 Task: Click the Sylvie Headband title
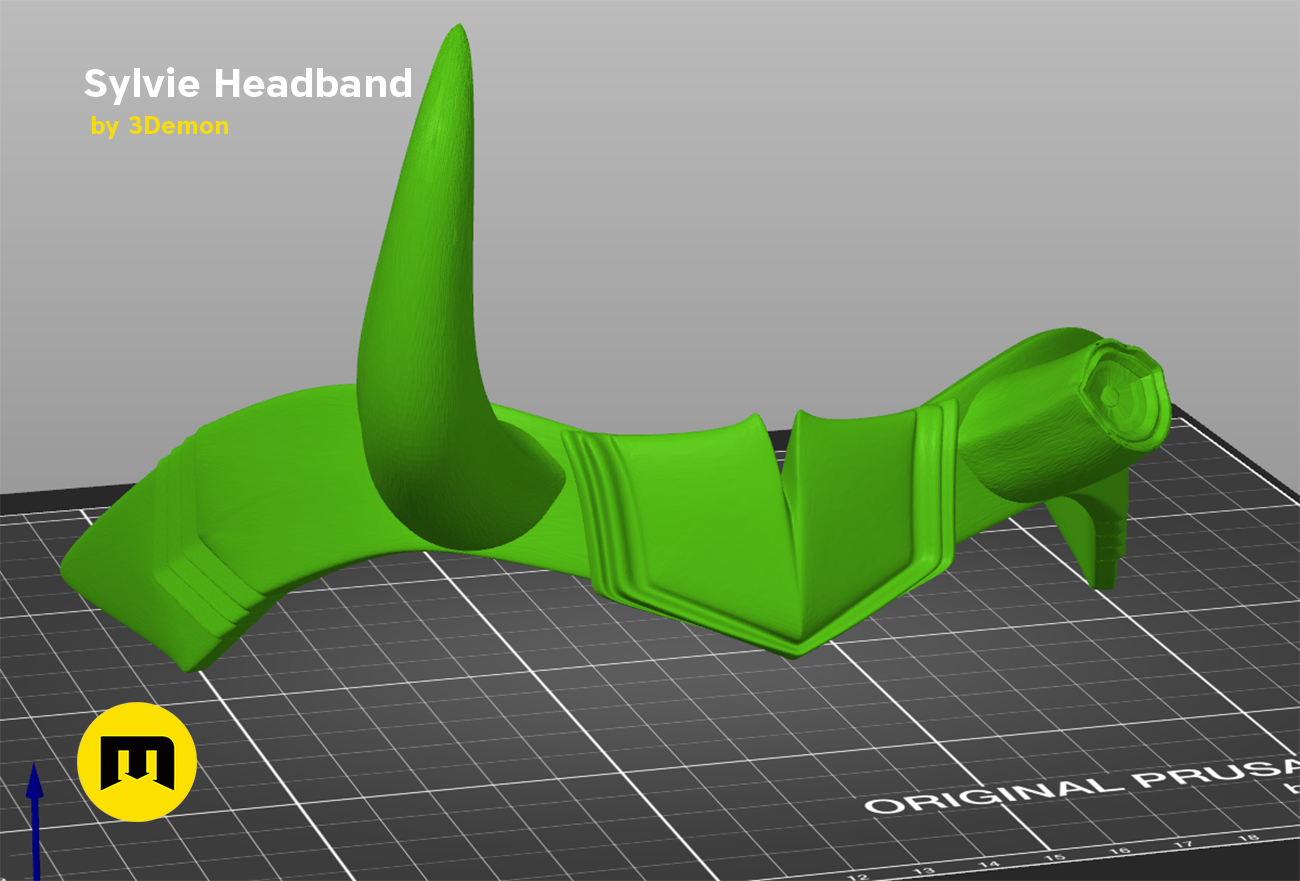coord(248,85)
